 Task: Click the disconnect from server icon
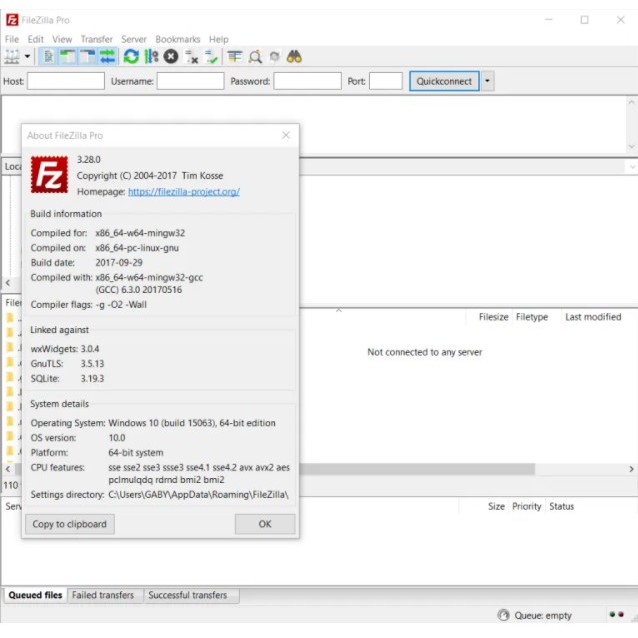pos(191,57)
